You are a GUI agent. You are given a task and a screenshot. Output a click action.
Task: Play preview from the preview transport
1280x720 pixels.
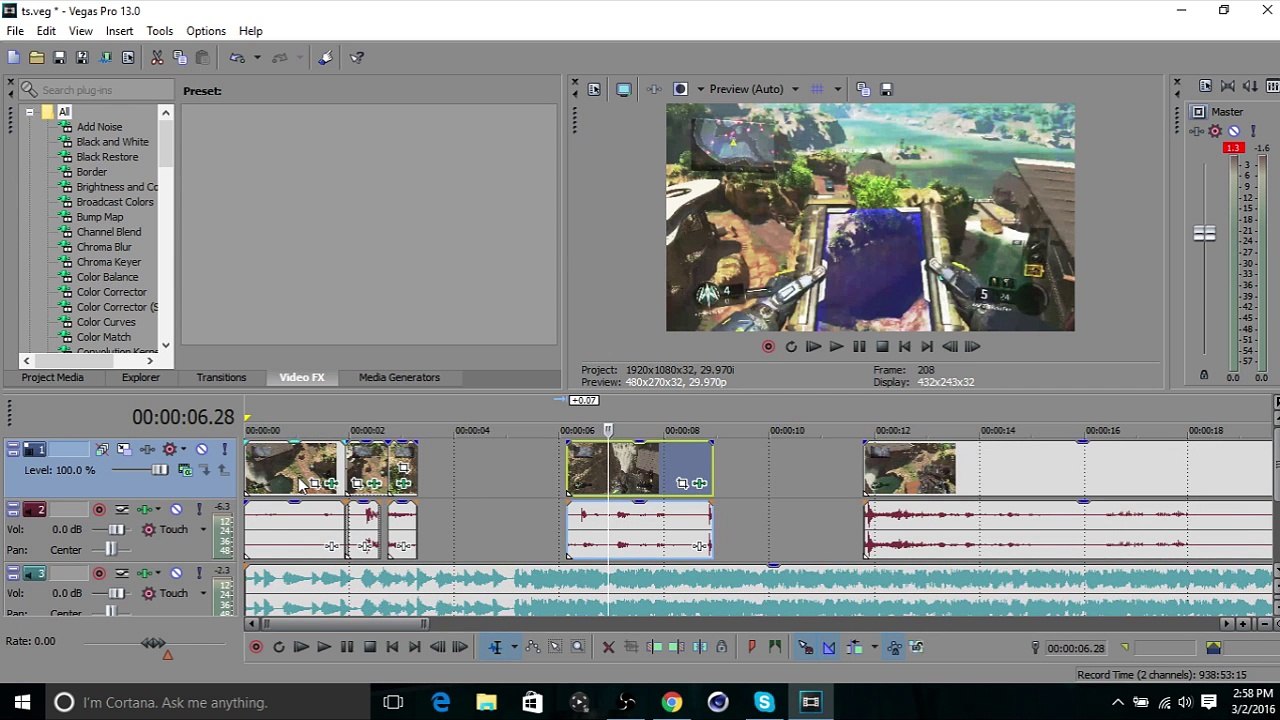coord(836,346)
